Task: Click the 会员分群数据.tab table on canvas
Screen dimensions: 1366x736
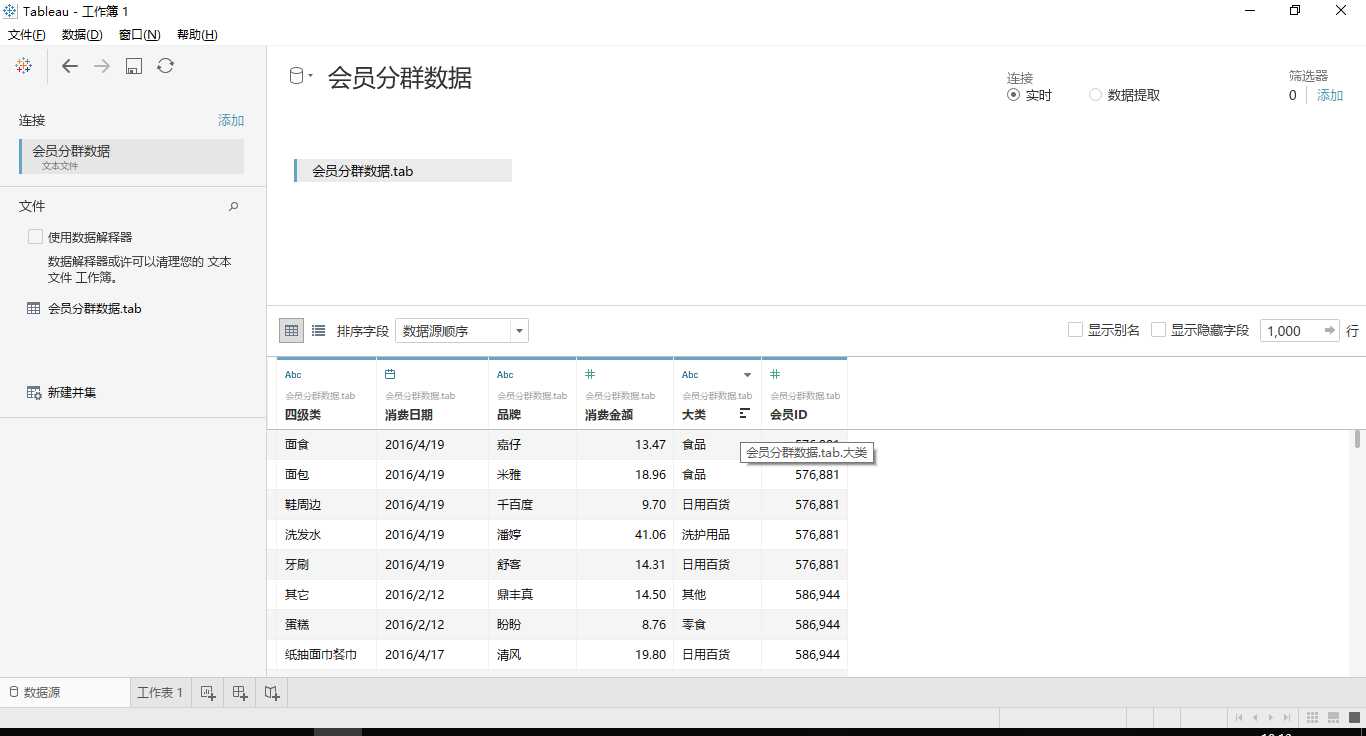Action: point(403,171)
